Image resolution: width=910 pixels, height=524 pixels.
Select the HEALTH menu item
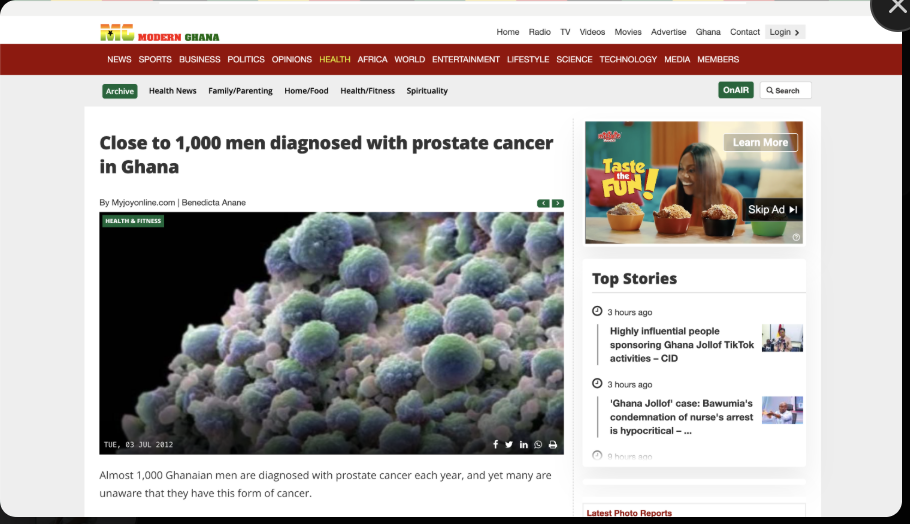335,59
